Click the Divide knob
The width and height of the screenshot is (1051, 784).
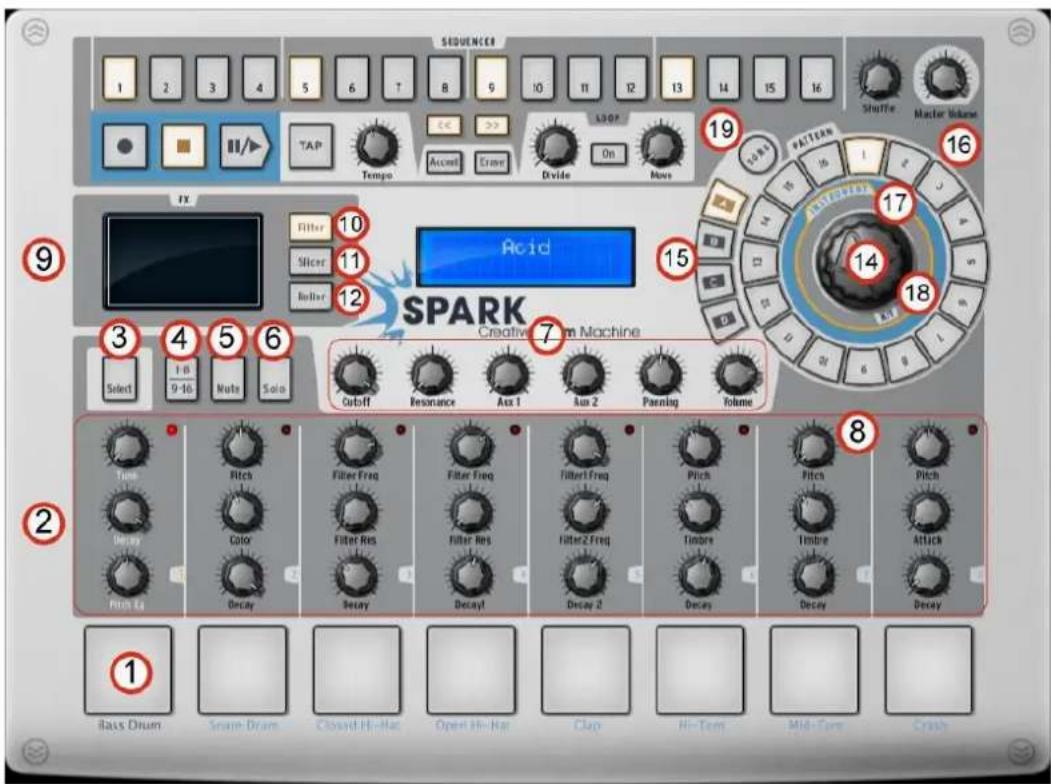(x=556, y=145)
